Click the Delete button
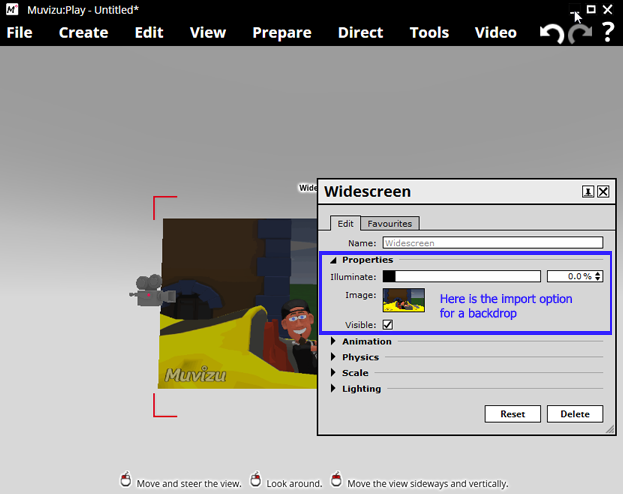The width and height of the screenshot is (623, 494). click(x=575, y=414)
